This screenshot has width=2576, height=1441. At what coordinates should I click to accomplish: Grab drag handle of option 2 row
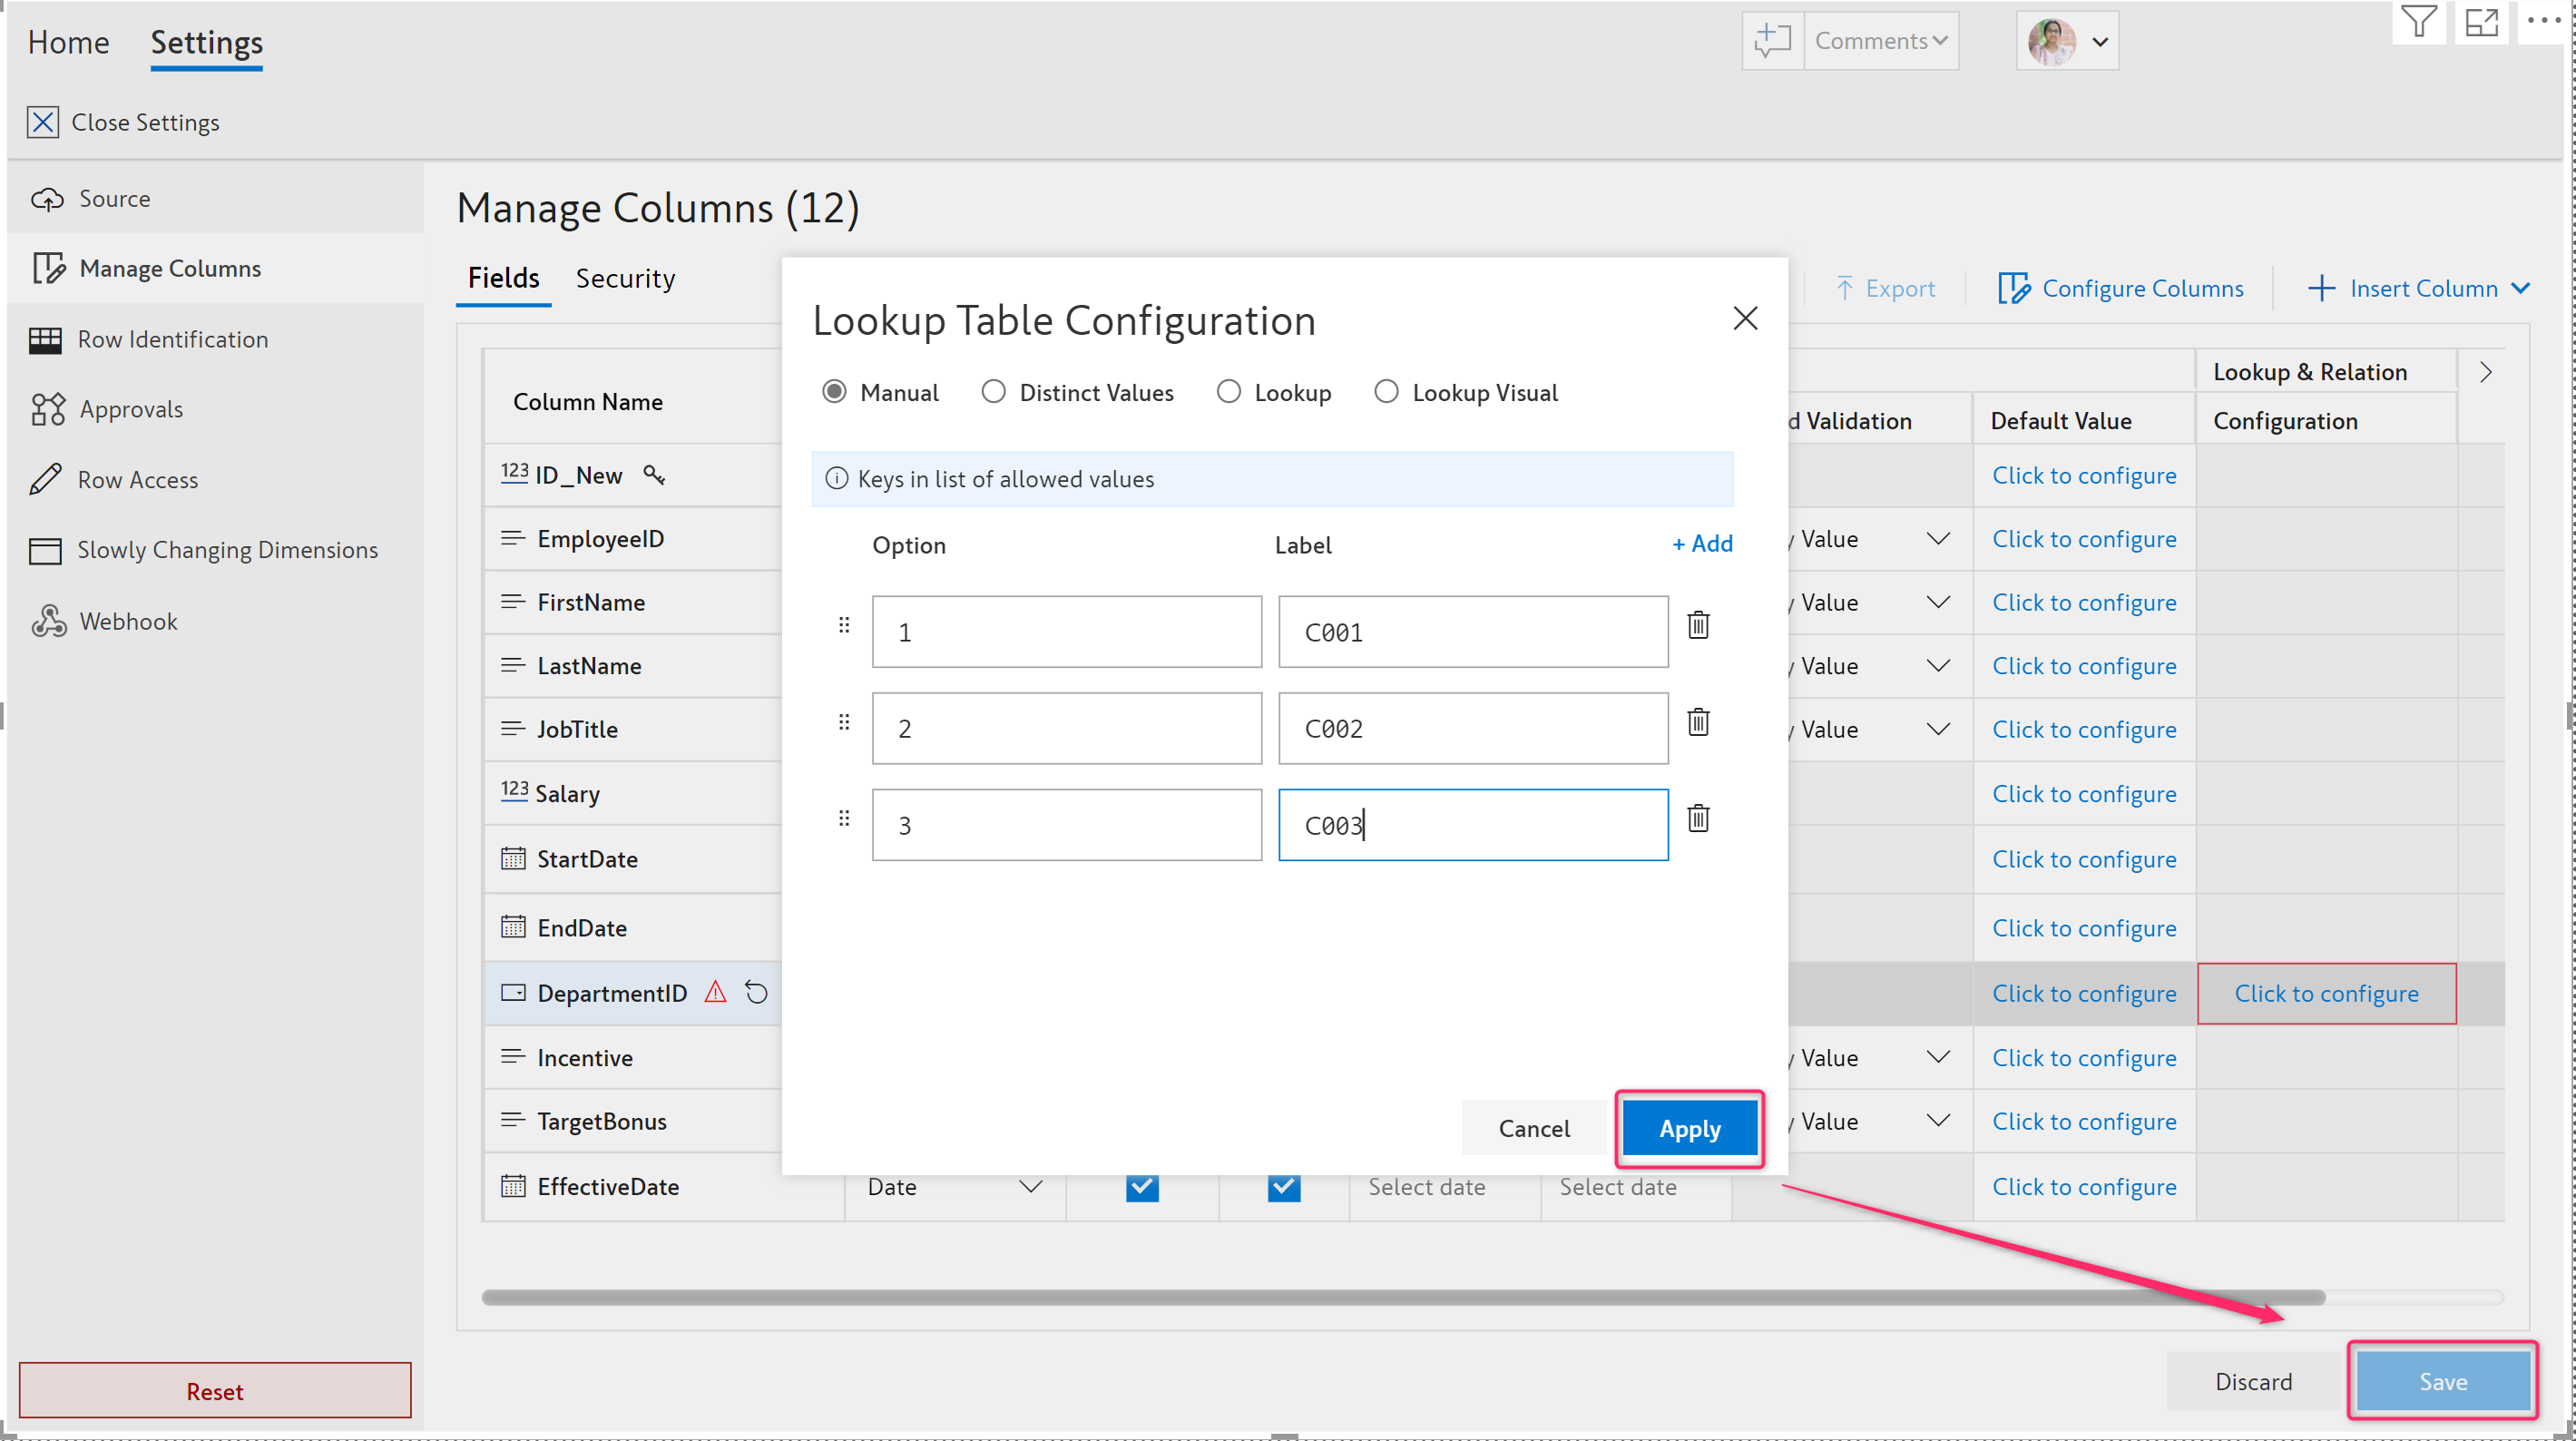(x=844, y=722)
